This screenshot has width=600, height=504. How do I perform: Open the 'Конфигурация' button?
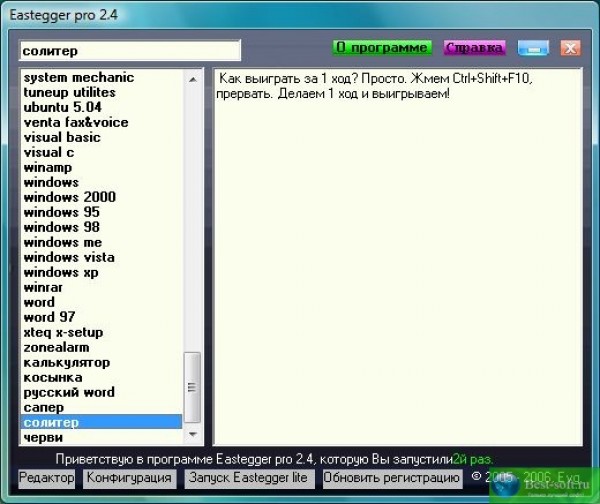pyautogui.click(x=130, y=478)
